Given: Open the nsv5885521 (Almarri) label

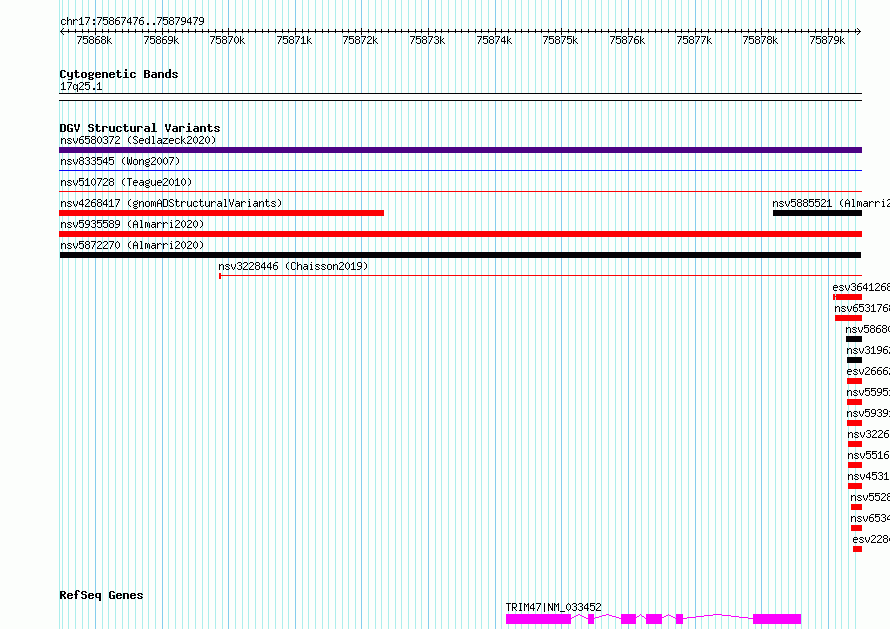Looking at the screenshot, I should tap(831, 203).
